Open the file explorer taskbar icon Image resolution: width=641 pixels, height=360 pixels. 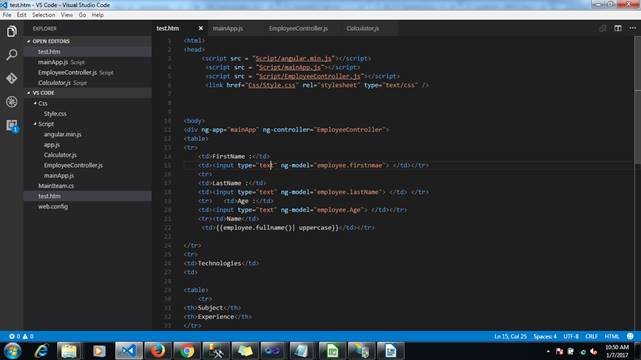tap(69, 351)
